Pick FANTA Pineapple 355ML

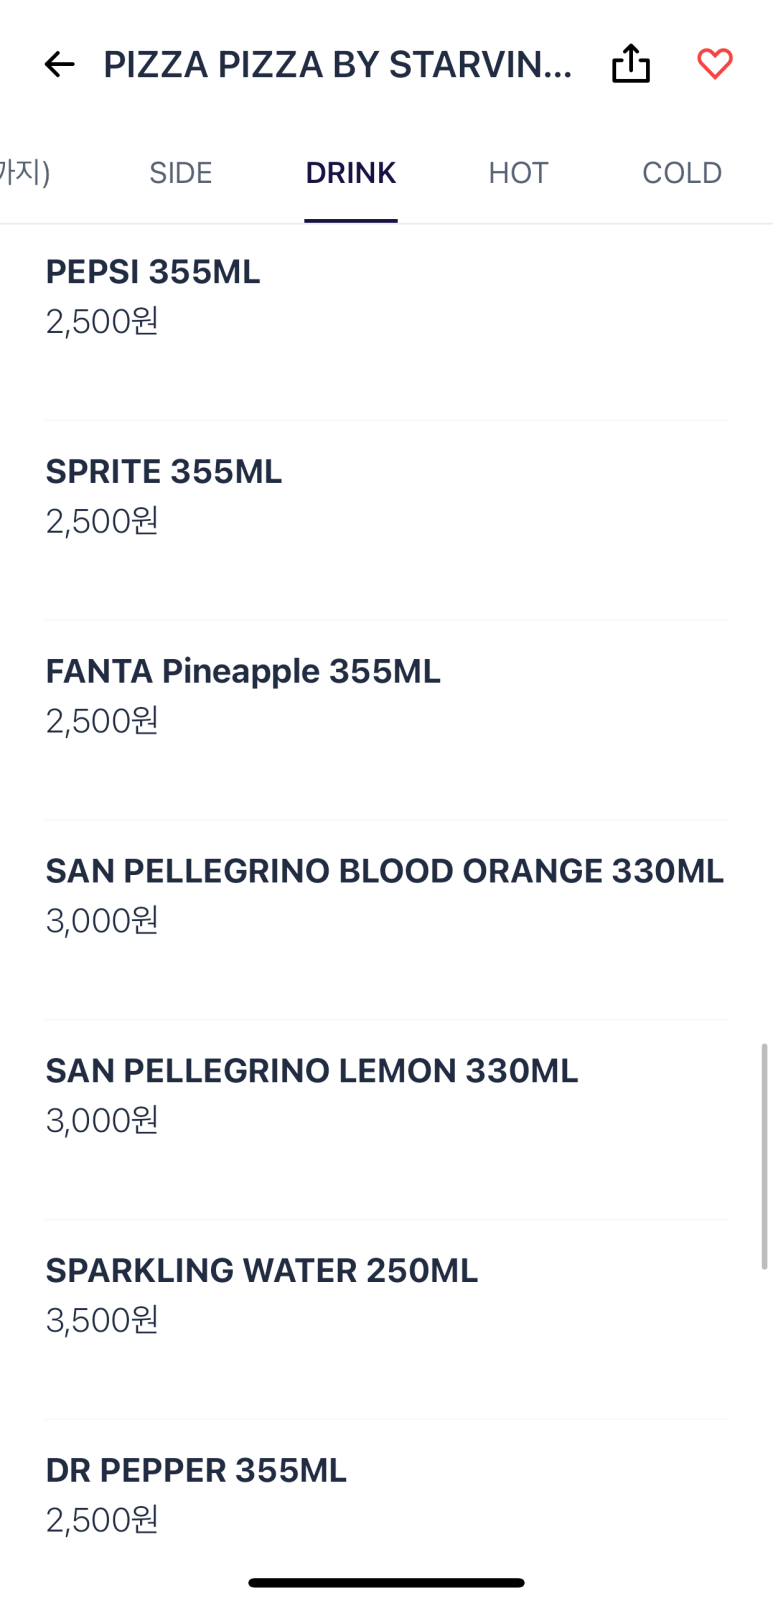386,720
